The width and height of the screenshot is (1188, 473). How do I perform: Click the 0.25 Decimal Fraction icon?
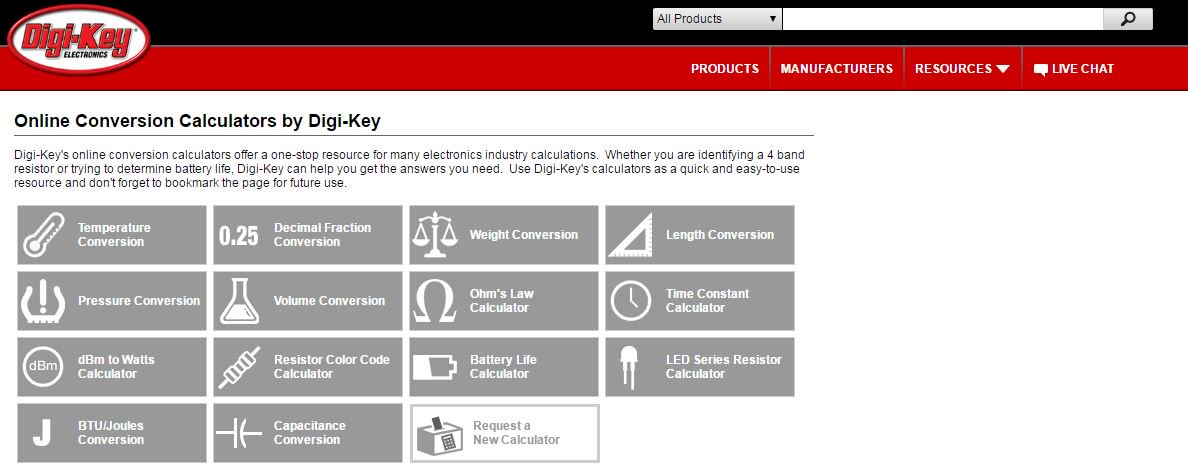click(x=239, y=236)
